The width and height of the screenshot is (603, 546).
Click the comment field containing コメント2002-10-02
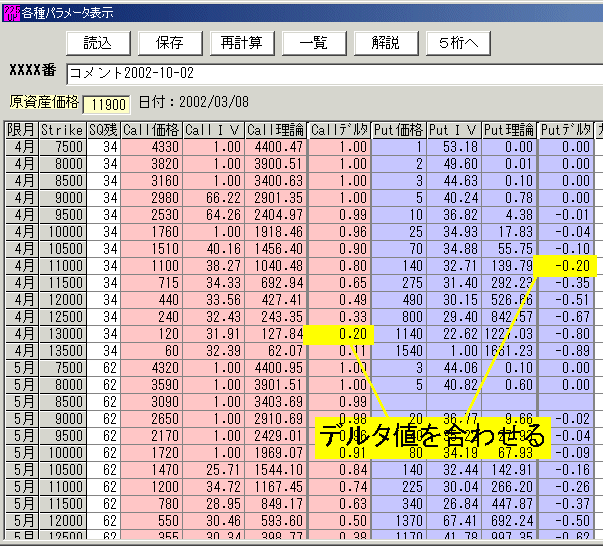coord(335,74)
